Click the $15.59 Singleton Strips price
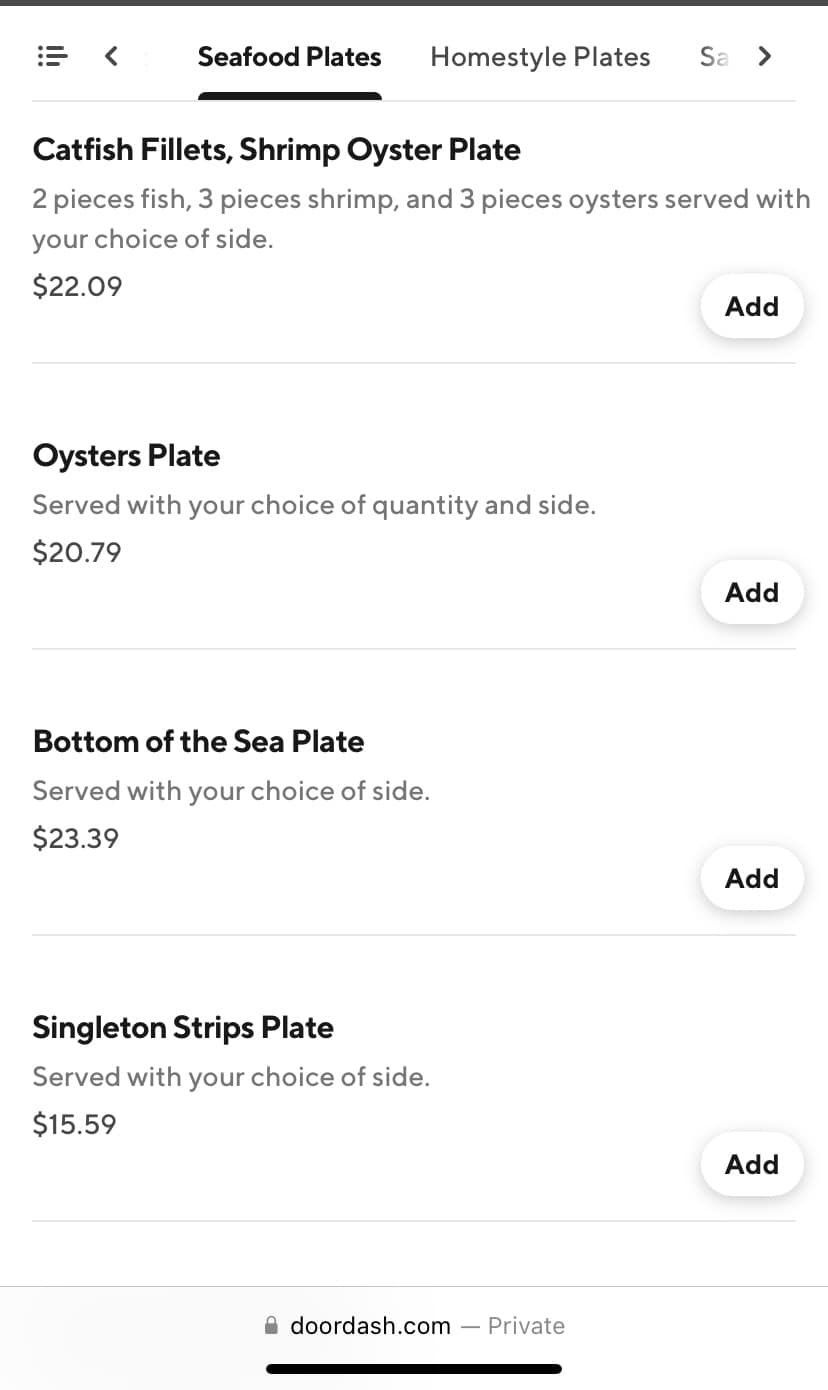This screenshot has height=1390, width=828. [74, 1125]
